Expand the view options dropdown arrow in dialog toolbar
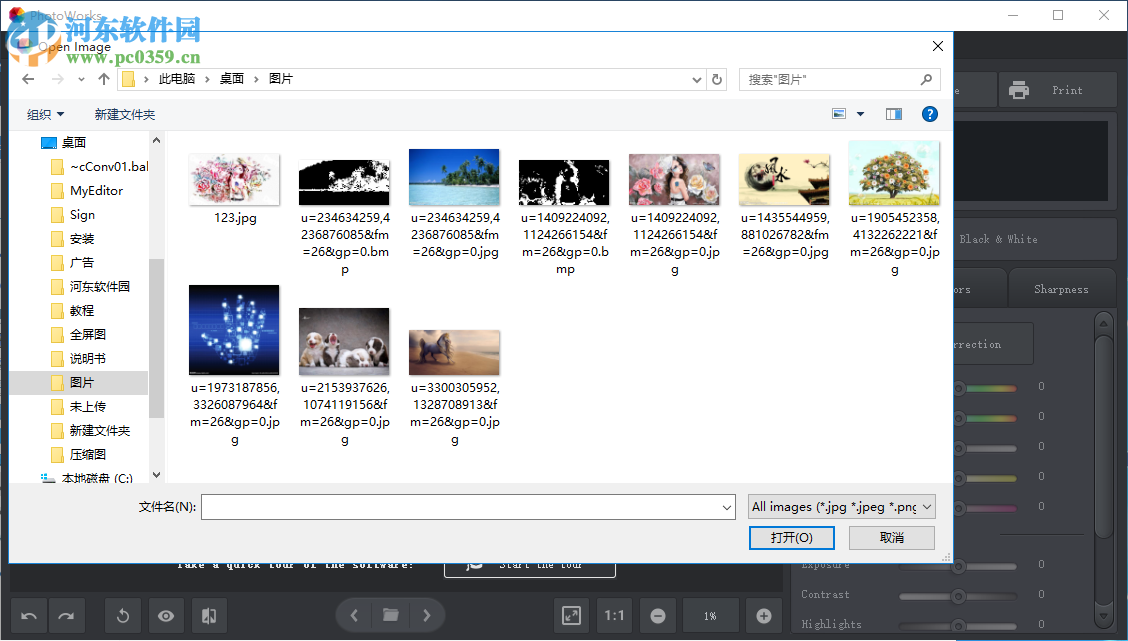 coord(858,113)
